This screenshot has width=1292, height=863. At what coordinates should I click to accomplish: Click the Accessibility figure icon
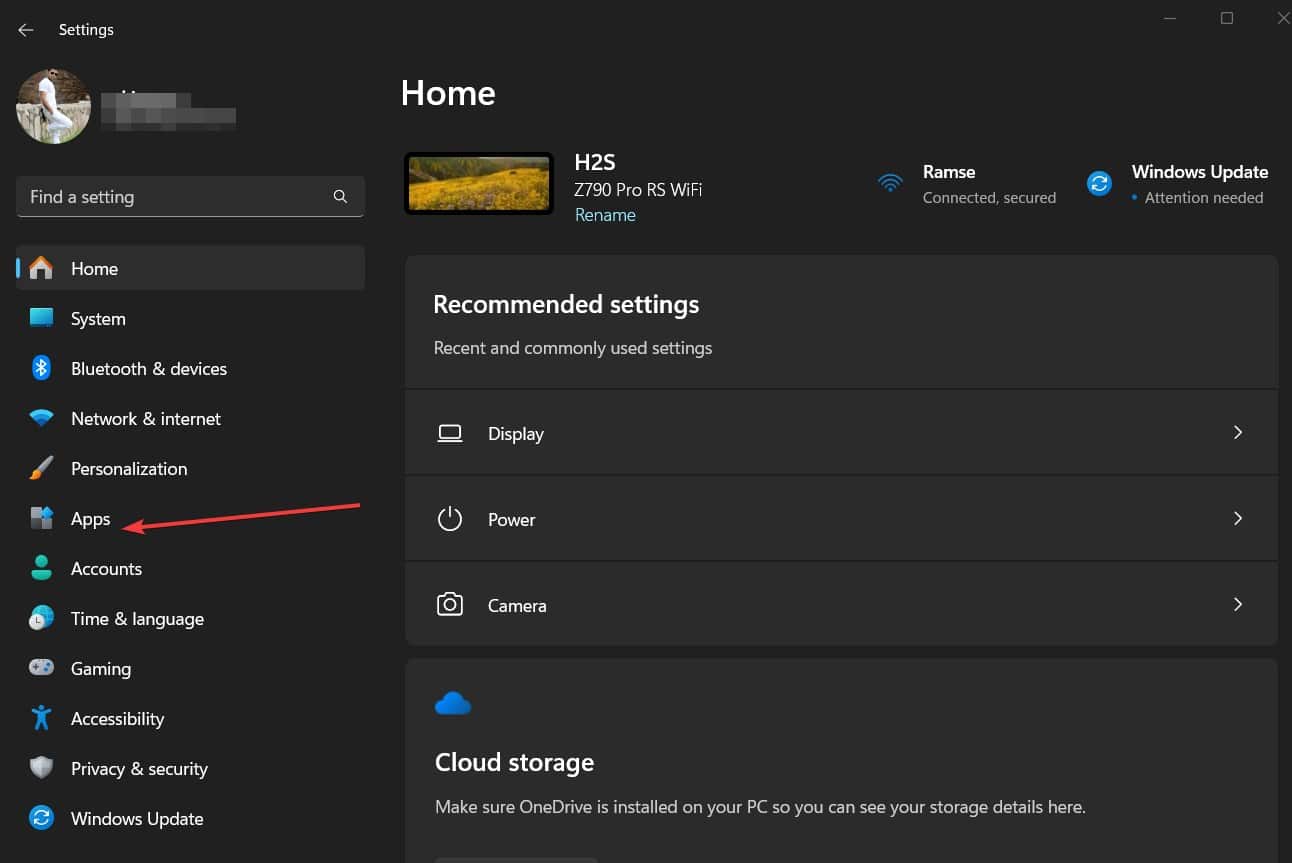click(41, 718)
